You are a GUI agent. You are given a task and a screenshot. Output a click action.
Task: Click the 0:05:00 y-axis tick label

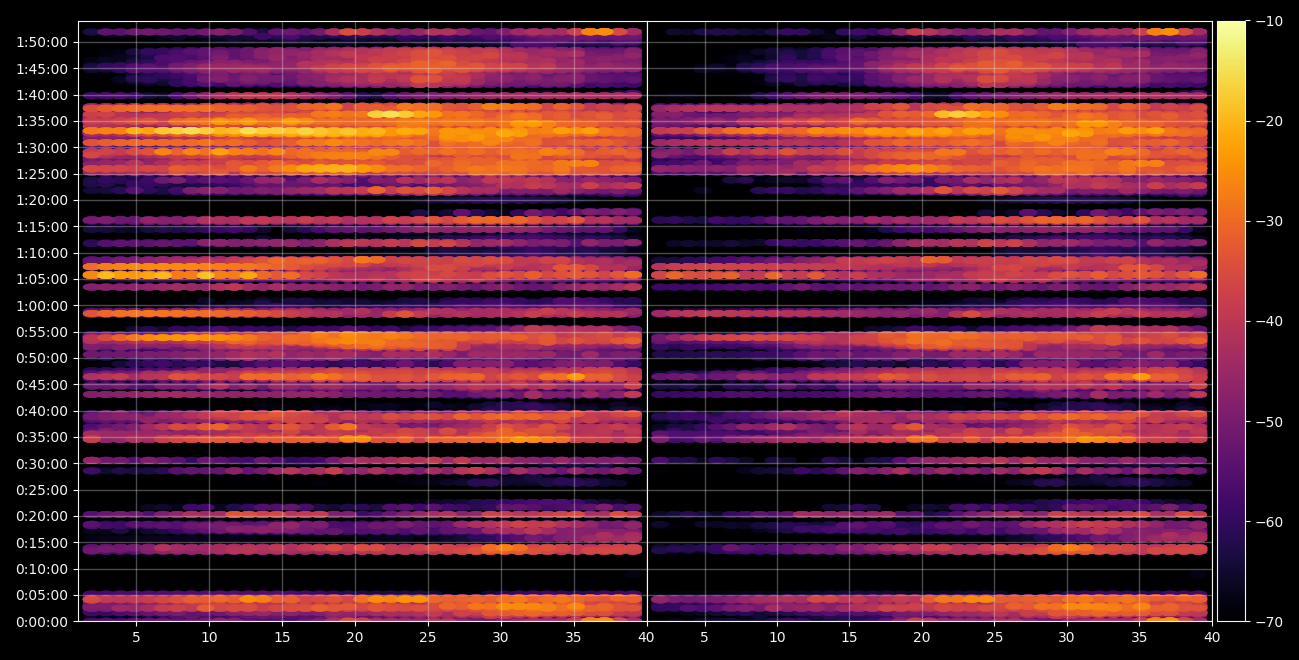click(x=42, y=595)
